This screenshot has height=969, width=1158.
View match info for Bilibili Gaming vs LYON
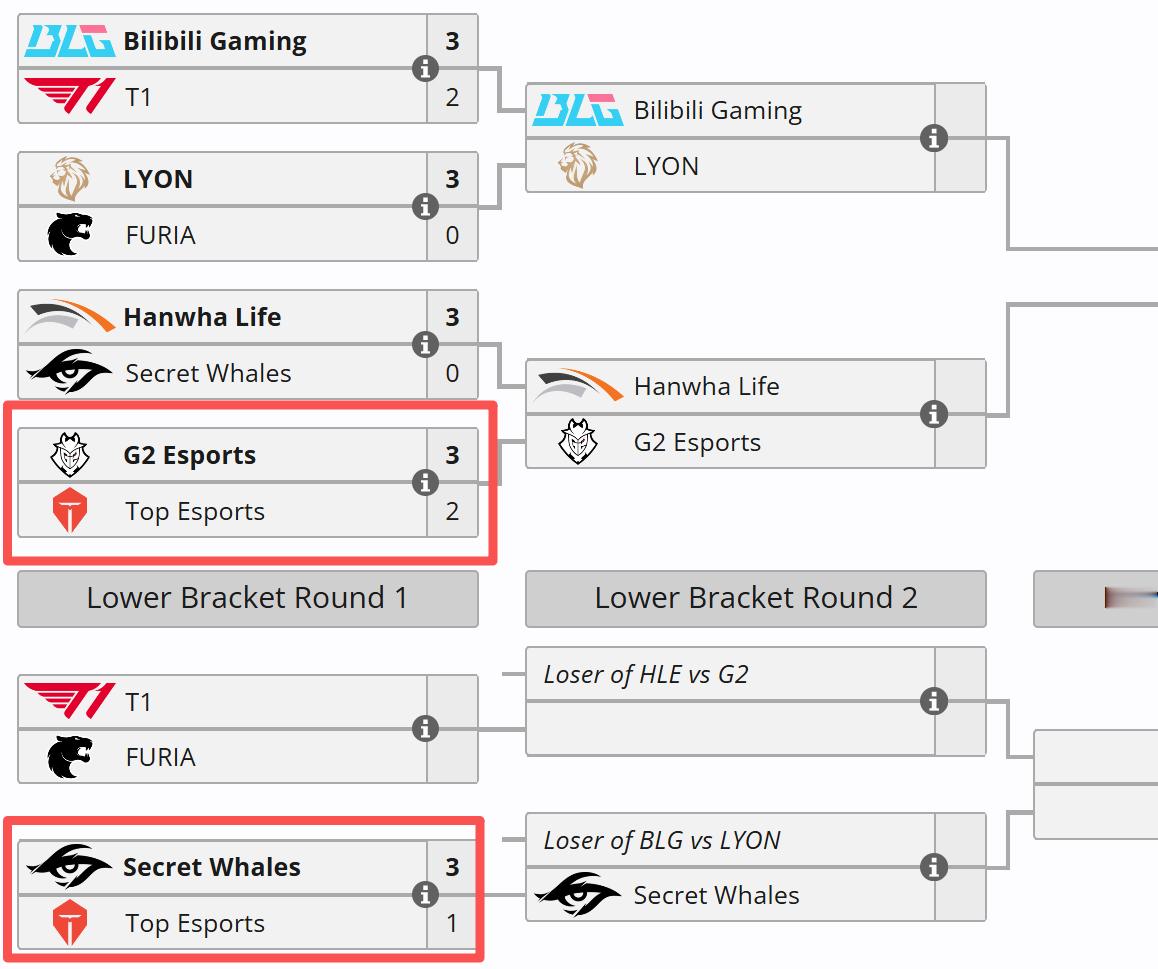(x=933, y=138)
